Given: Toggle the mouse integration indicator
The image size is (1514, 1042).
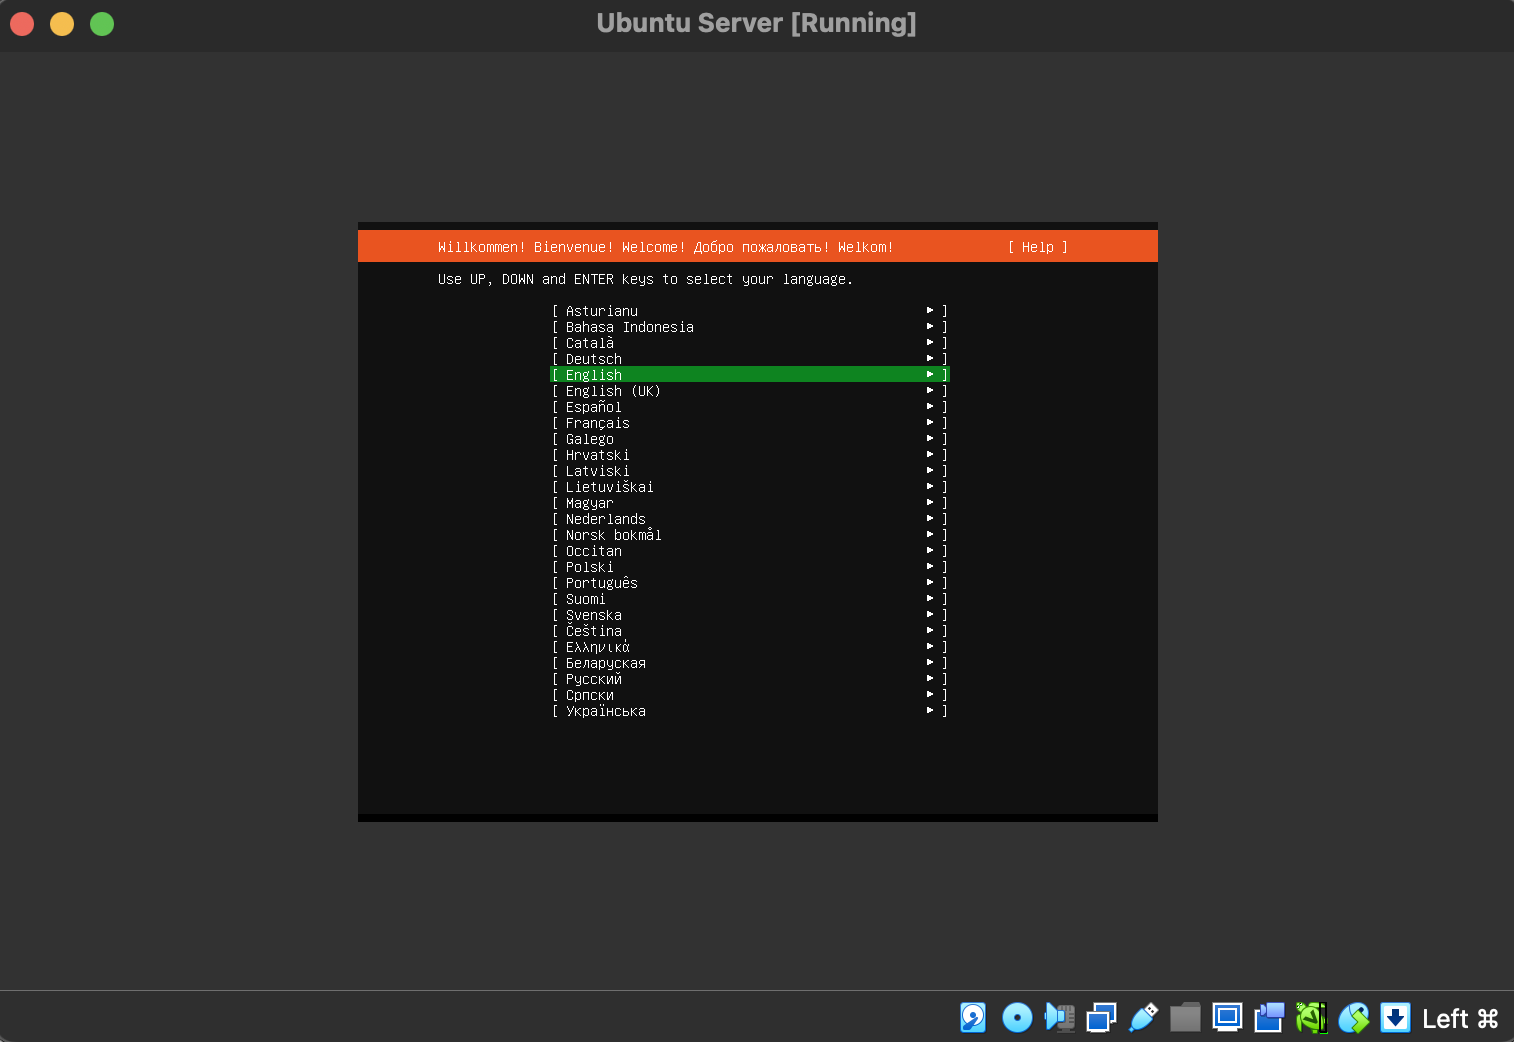Looking at the screenshot, I should coord(1353,1018).
